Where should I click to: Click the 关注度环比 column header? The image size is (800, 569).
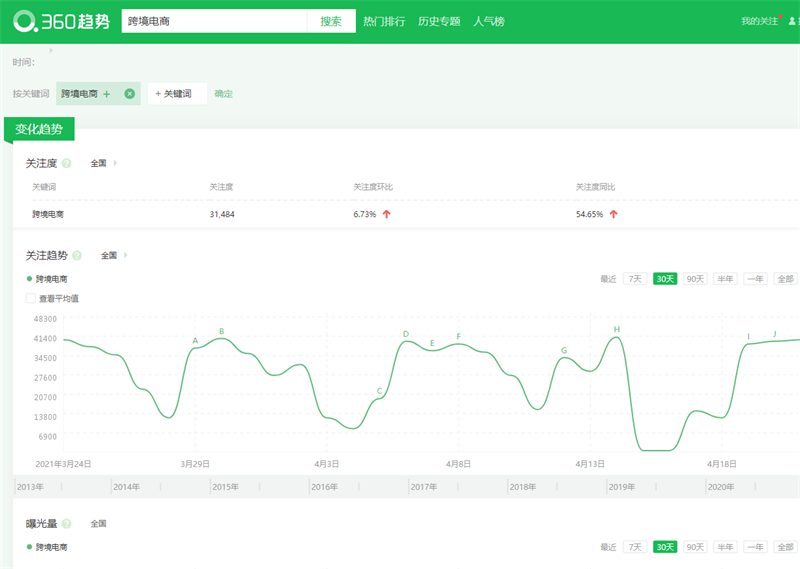pos(373,187)
